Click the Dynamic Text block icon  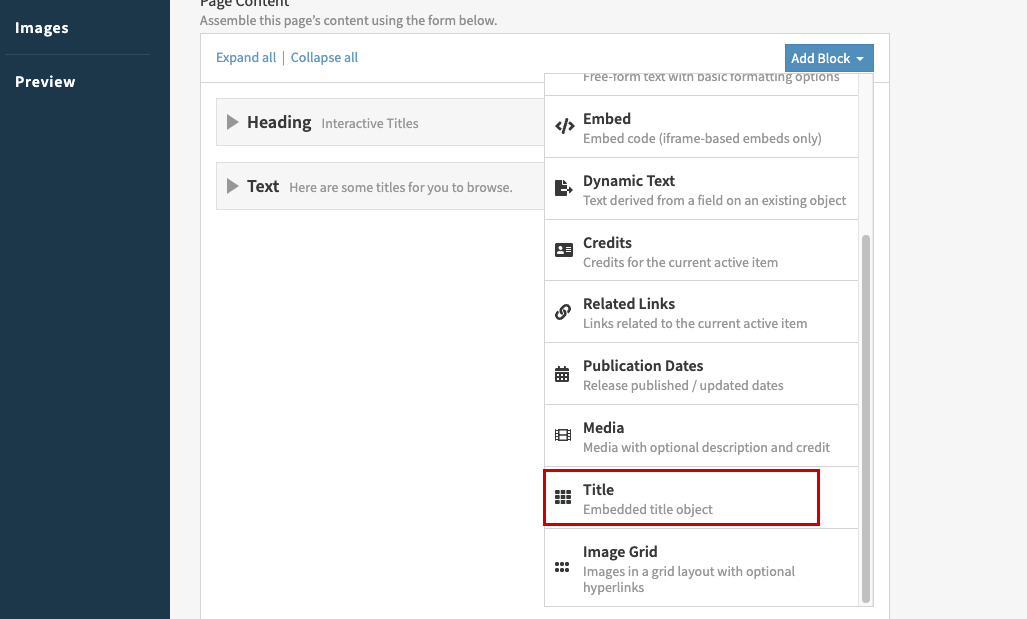pos(563,188)
